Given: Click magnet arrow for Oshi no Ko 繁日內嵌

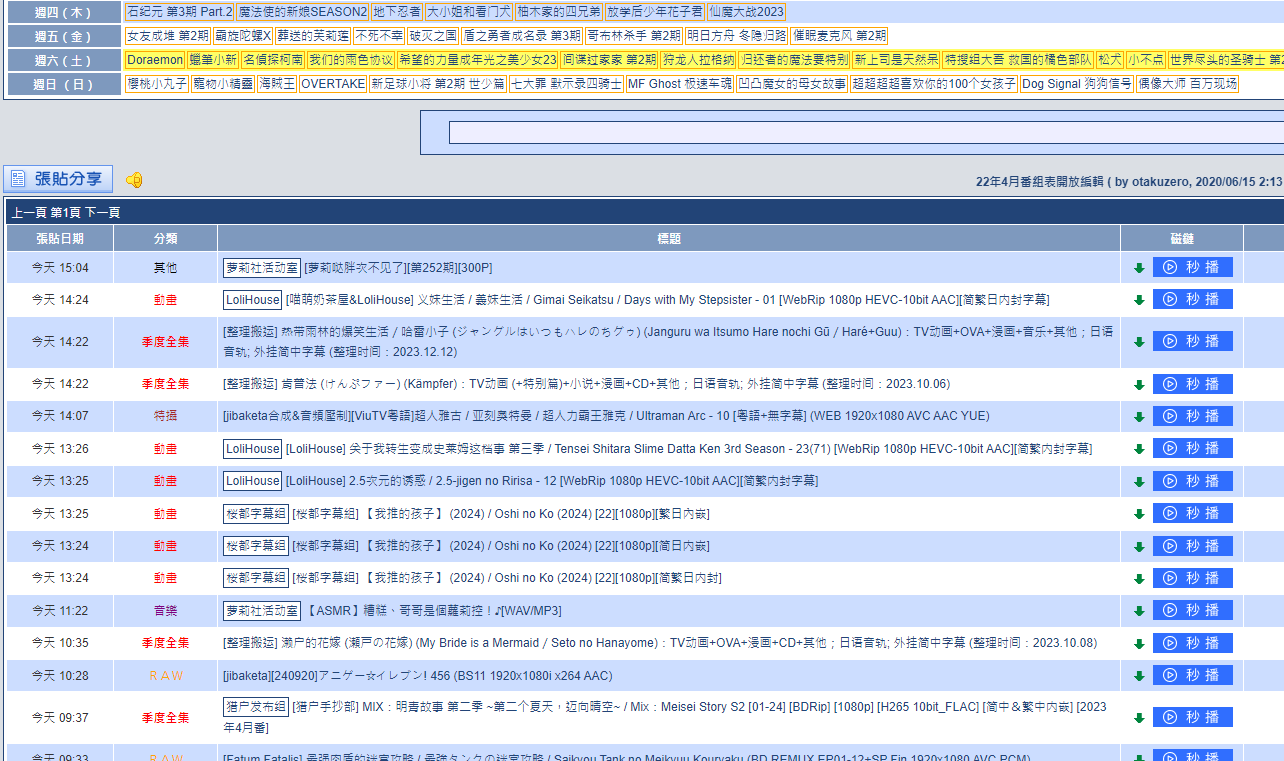Looking at the screenshot, I should click(x=1139, y=514).
